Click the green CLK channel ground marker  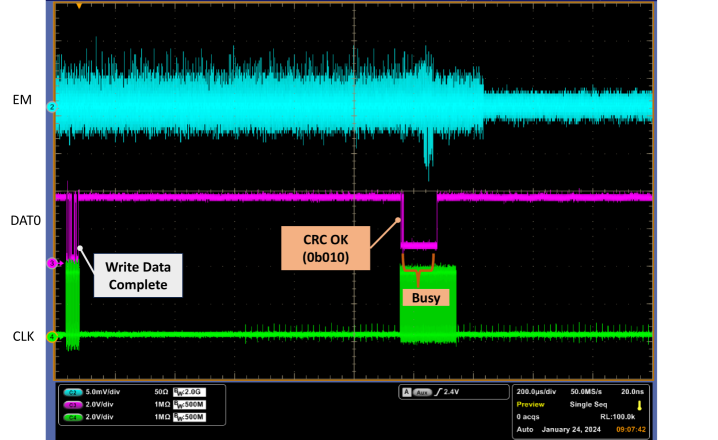(50, 335)
